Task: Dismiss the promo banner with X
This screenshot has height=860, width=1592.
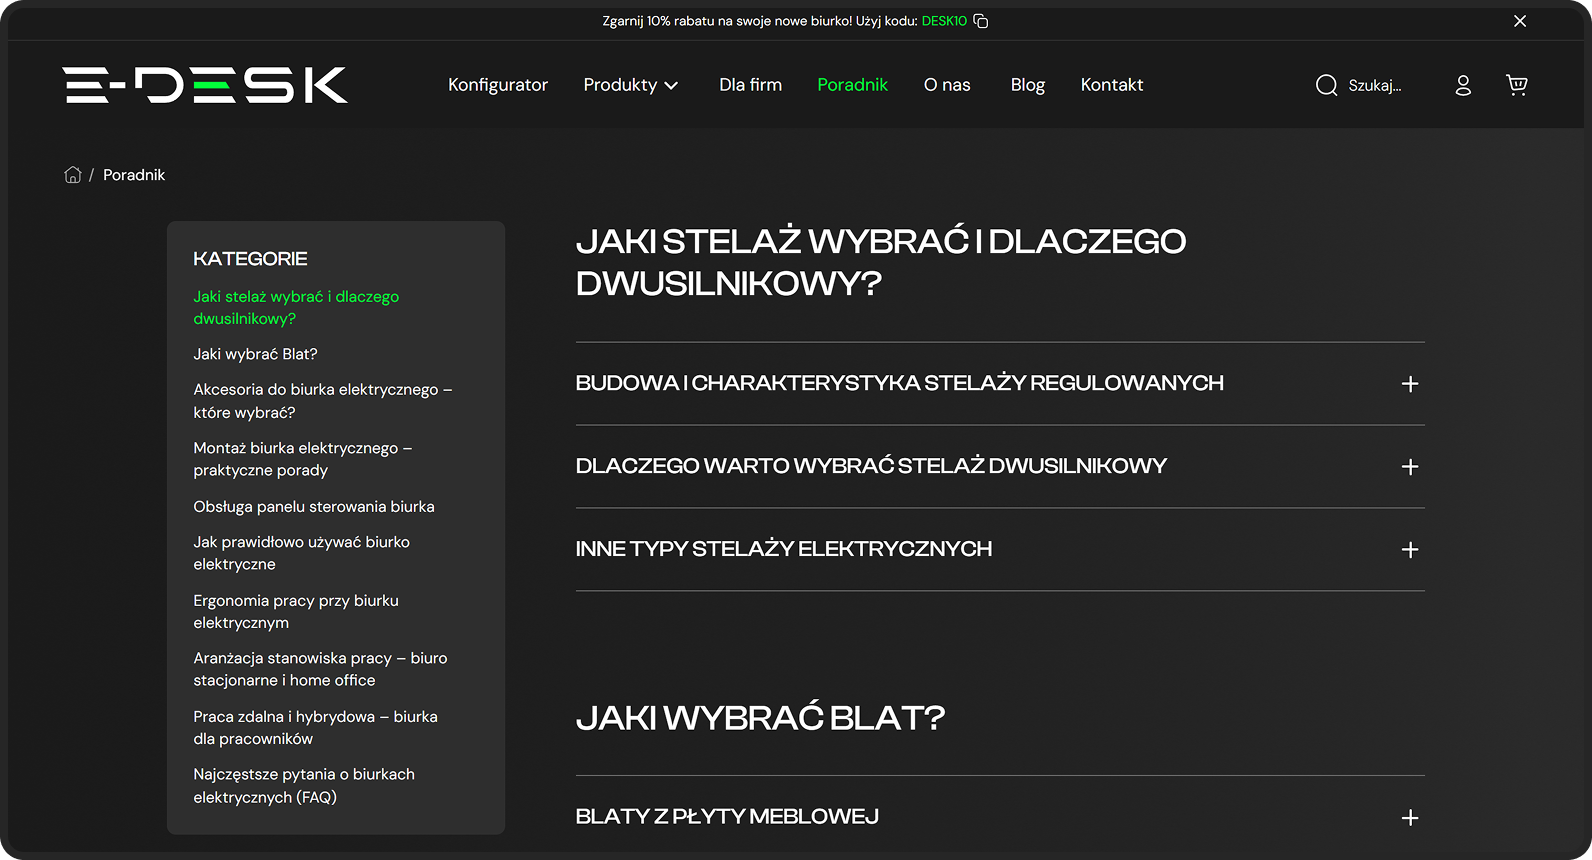Action: click(1519, 21)
